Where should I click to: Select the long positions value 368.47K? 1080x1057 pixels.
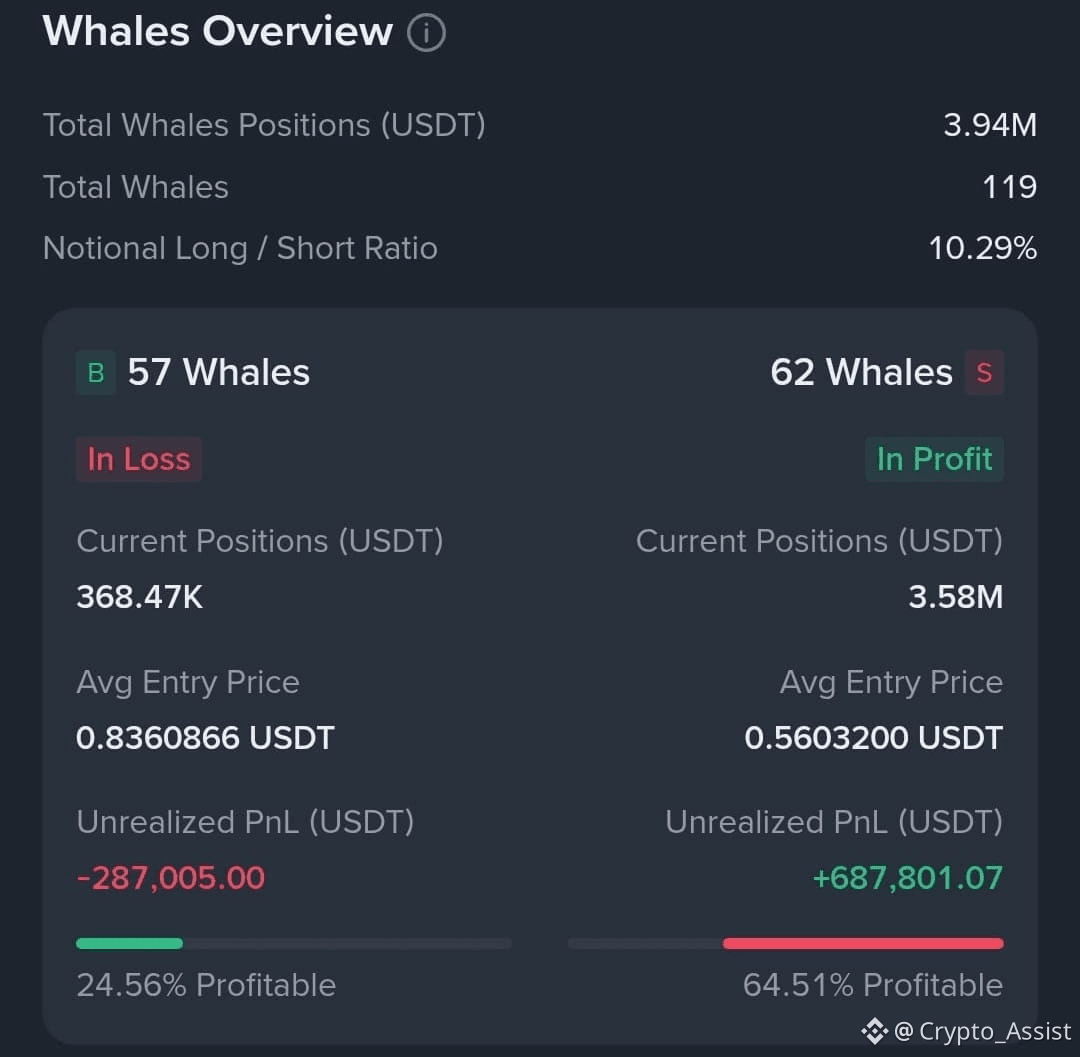click(x=140, y=597)
